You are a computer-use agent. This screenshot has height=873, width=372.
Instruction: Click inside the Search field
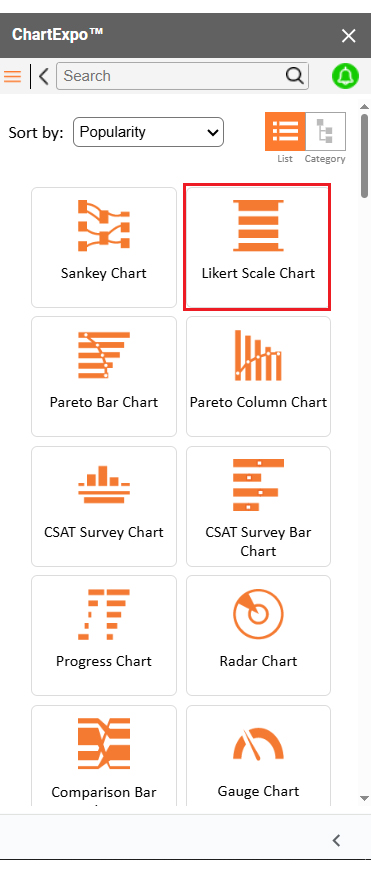click(x=172, y=76)
